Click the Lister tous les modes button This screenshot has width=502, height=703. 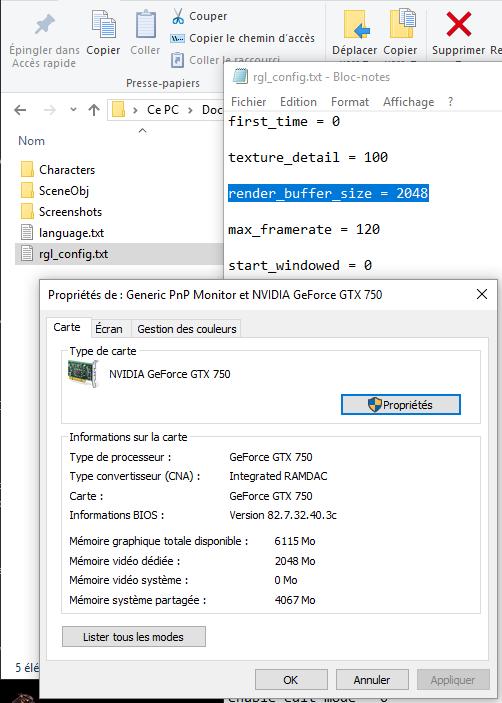point(134,637)
